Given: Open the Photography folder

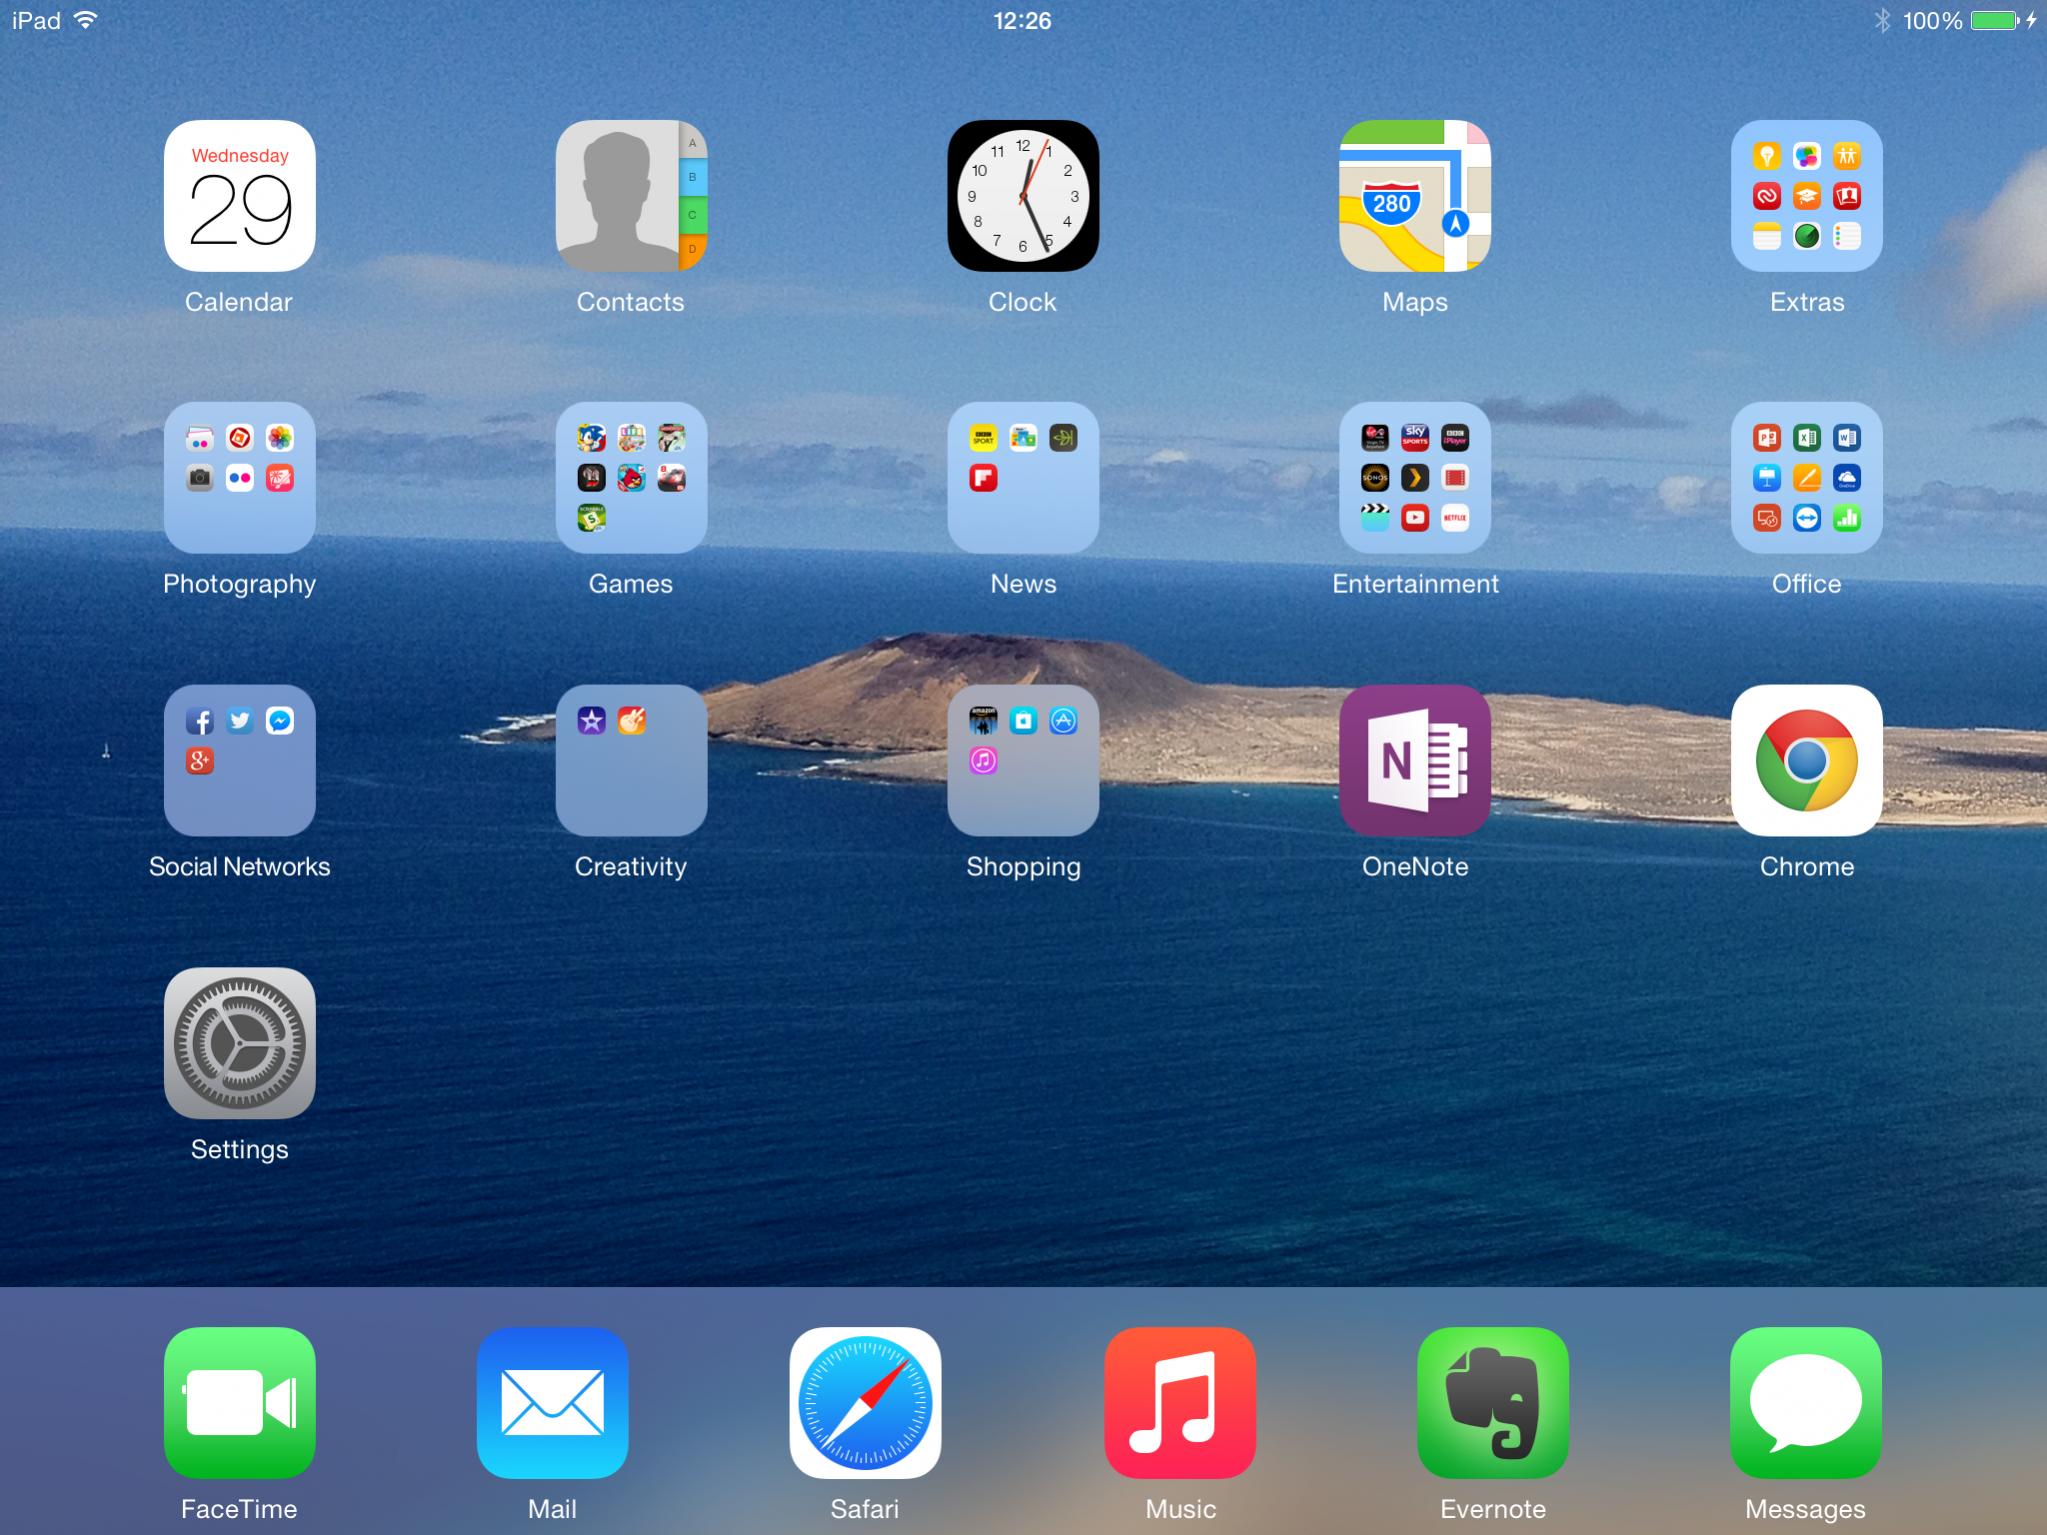Looking at the screenshot, I should (239, 478).
